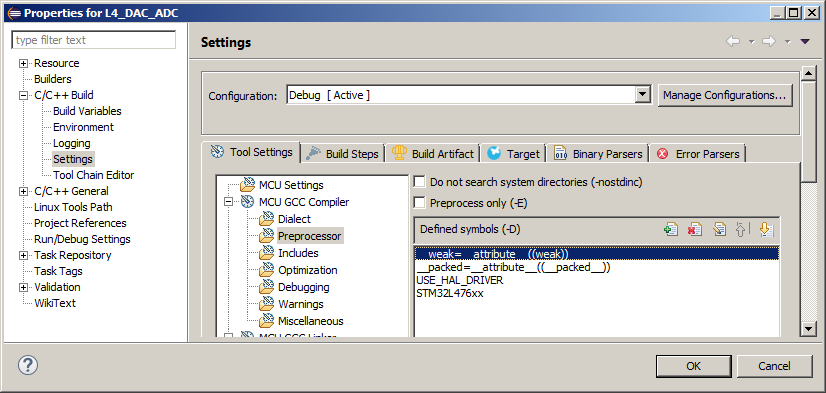Click the Move symbol down icon
This screenshot has height=393, width=826.
(766, 229)
